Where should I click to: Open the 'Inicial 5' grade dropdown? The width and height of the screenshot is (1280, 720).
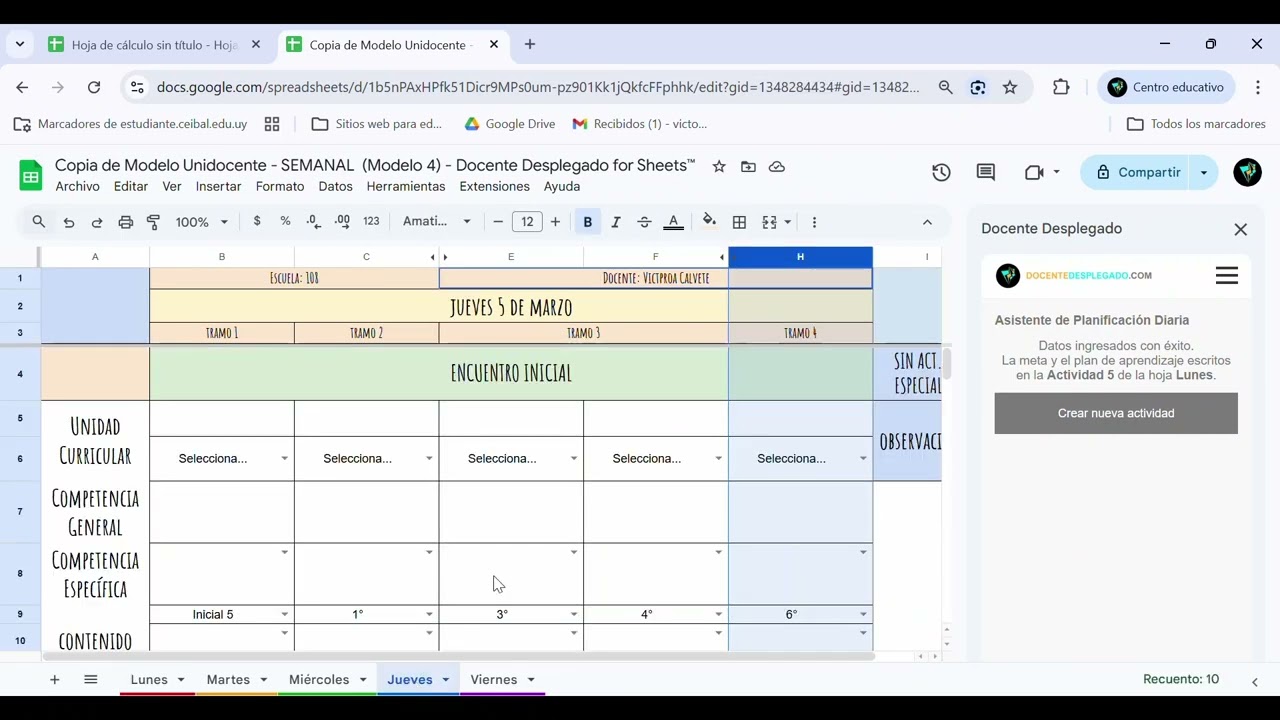pos(284,615)
